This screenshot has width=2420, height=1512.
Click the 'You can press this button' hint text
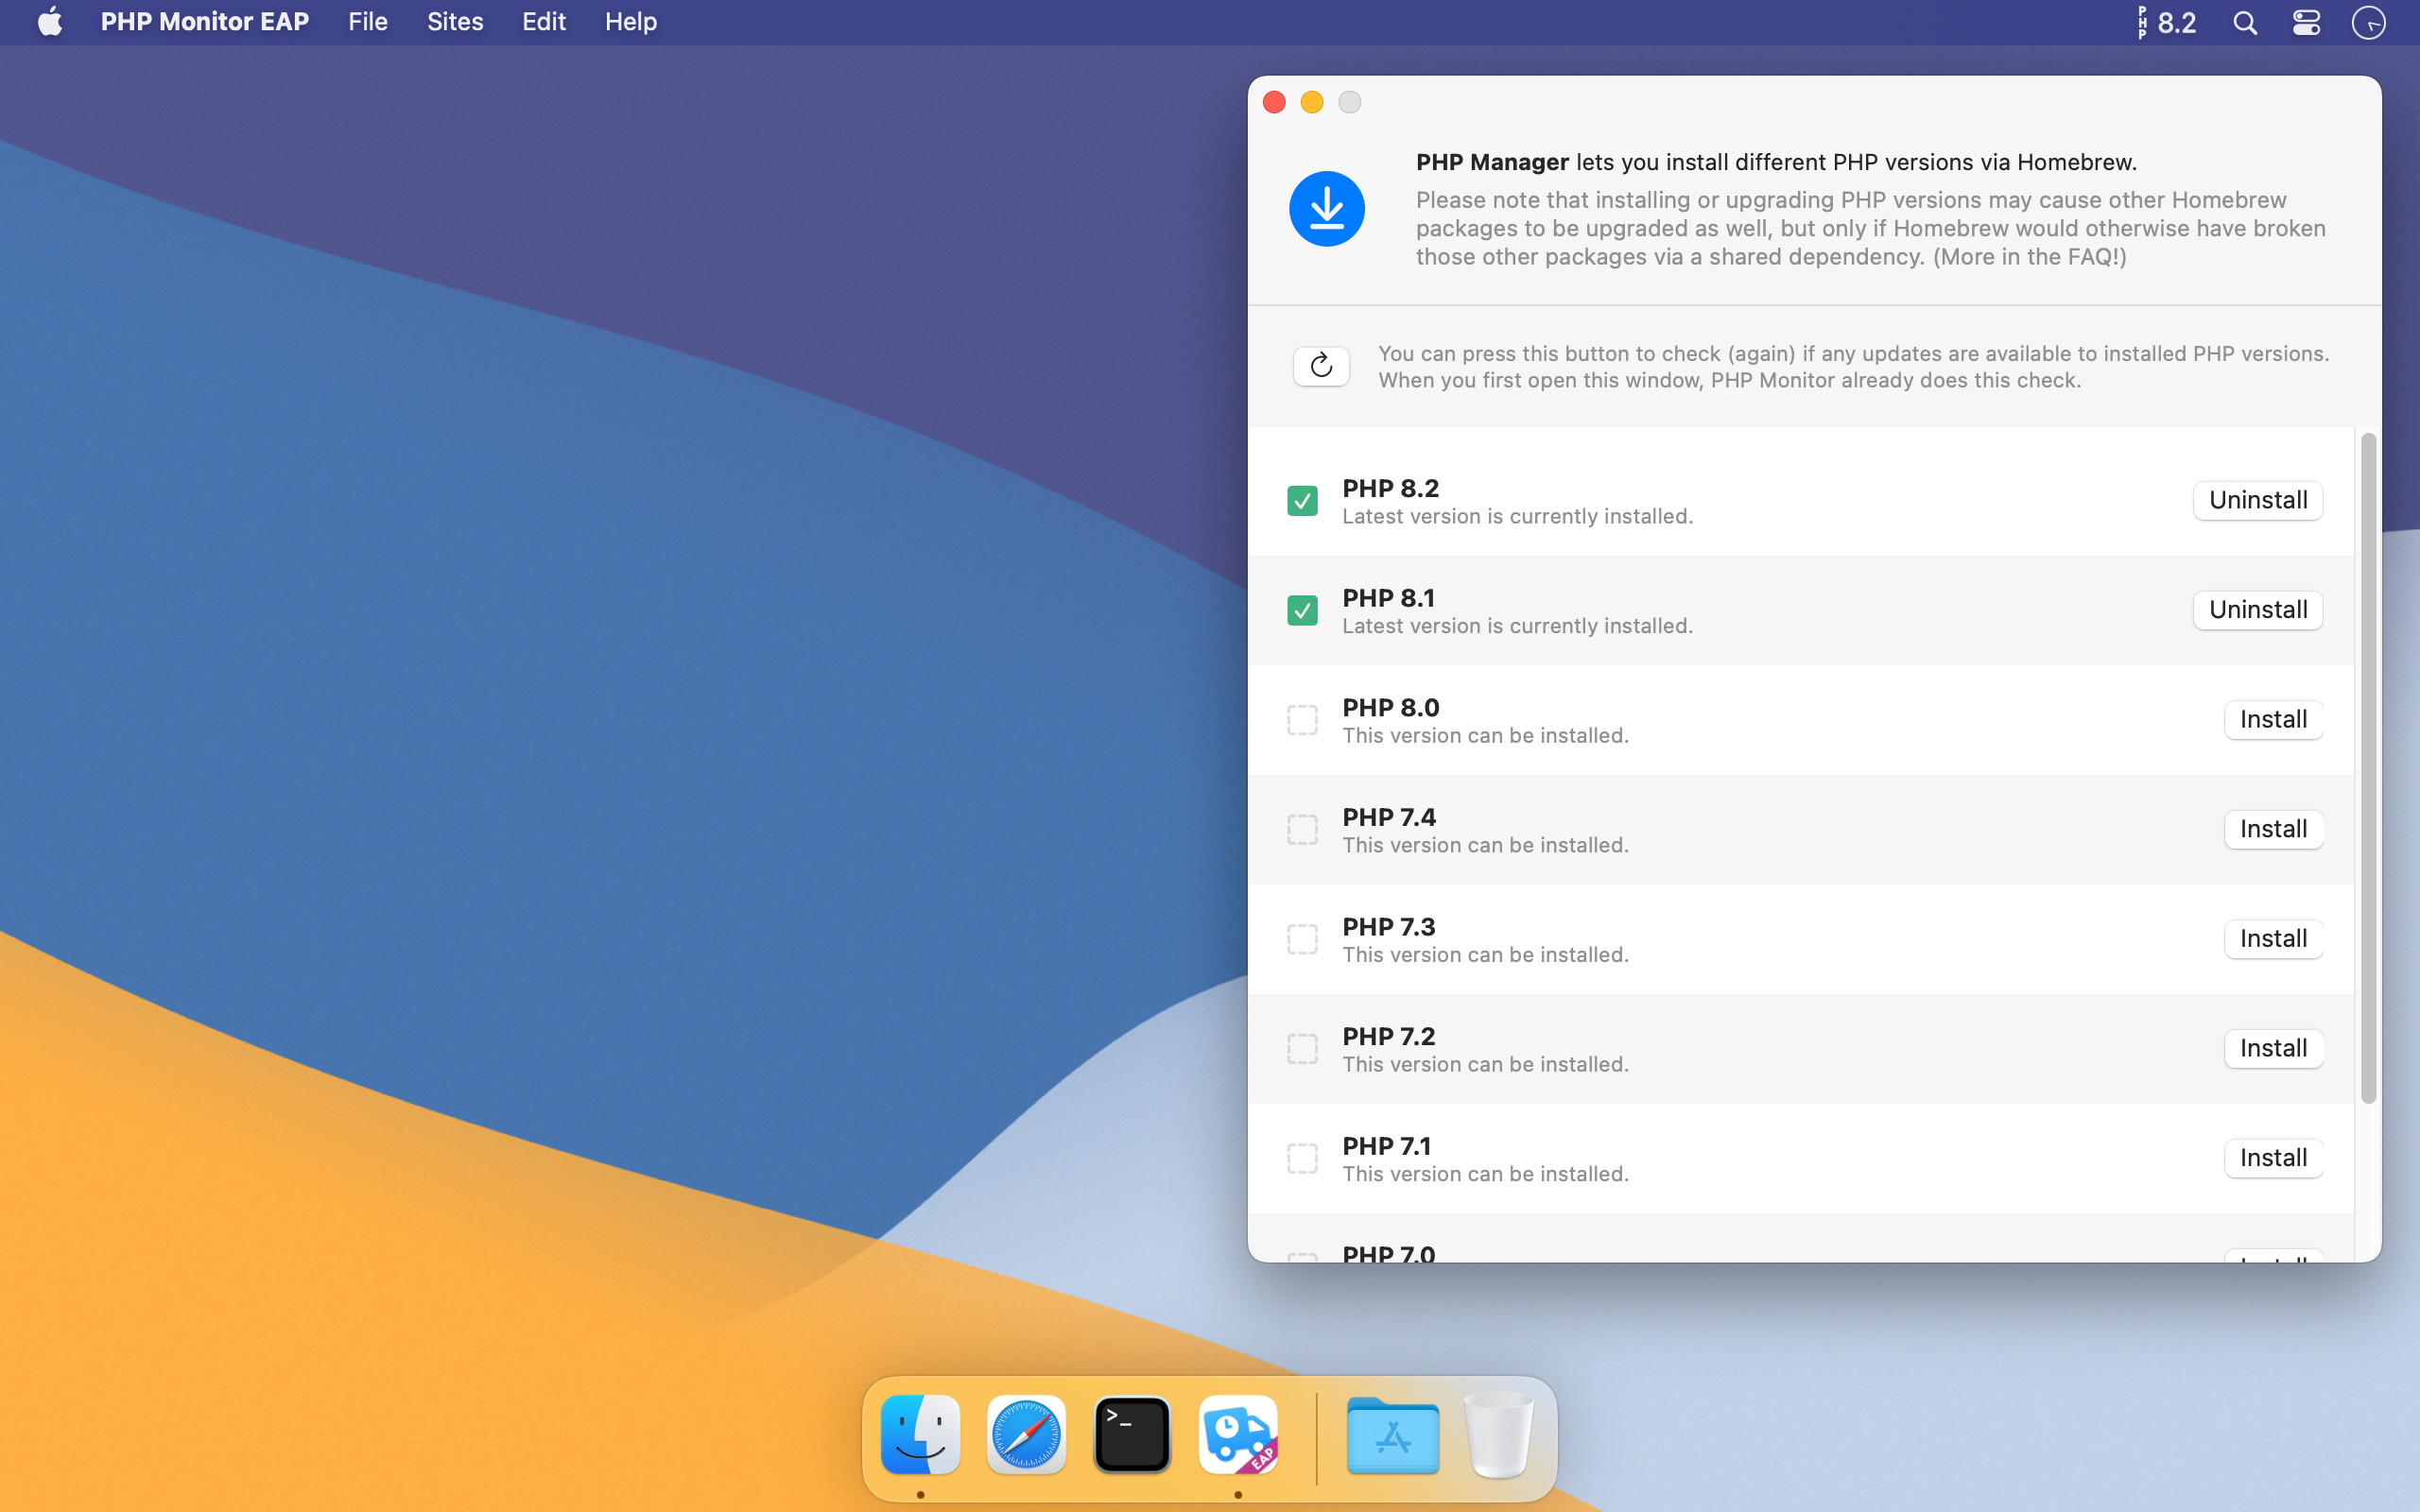click(x=1854, y=367)
